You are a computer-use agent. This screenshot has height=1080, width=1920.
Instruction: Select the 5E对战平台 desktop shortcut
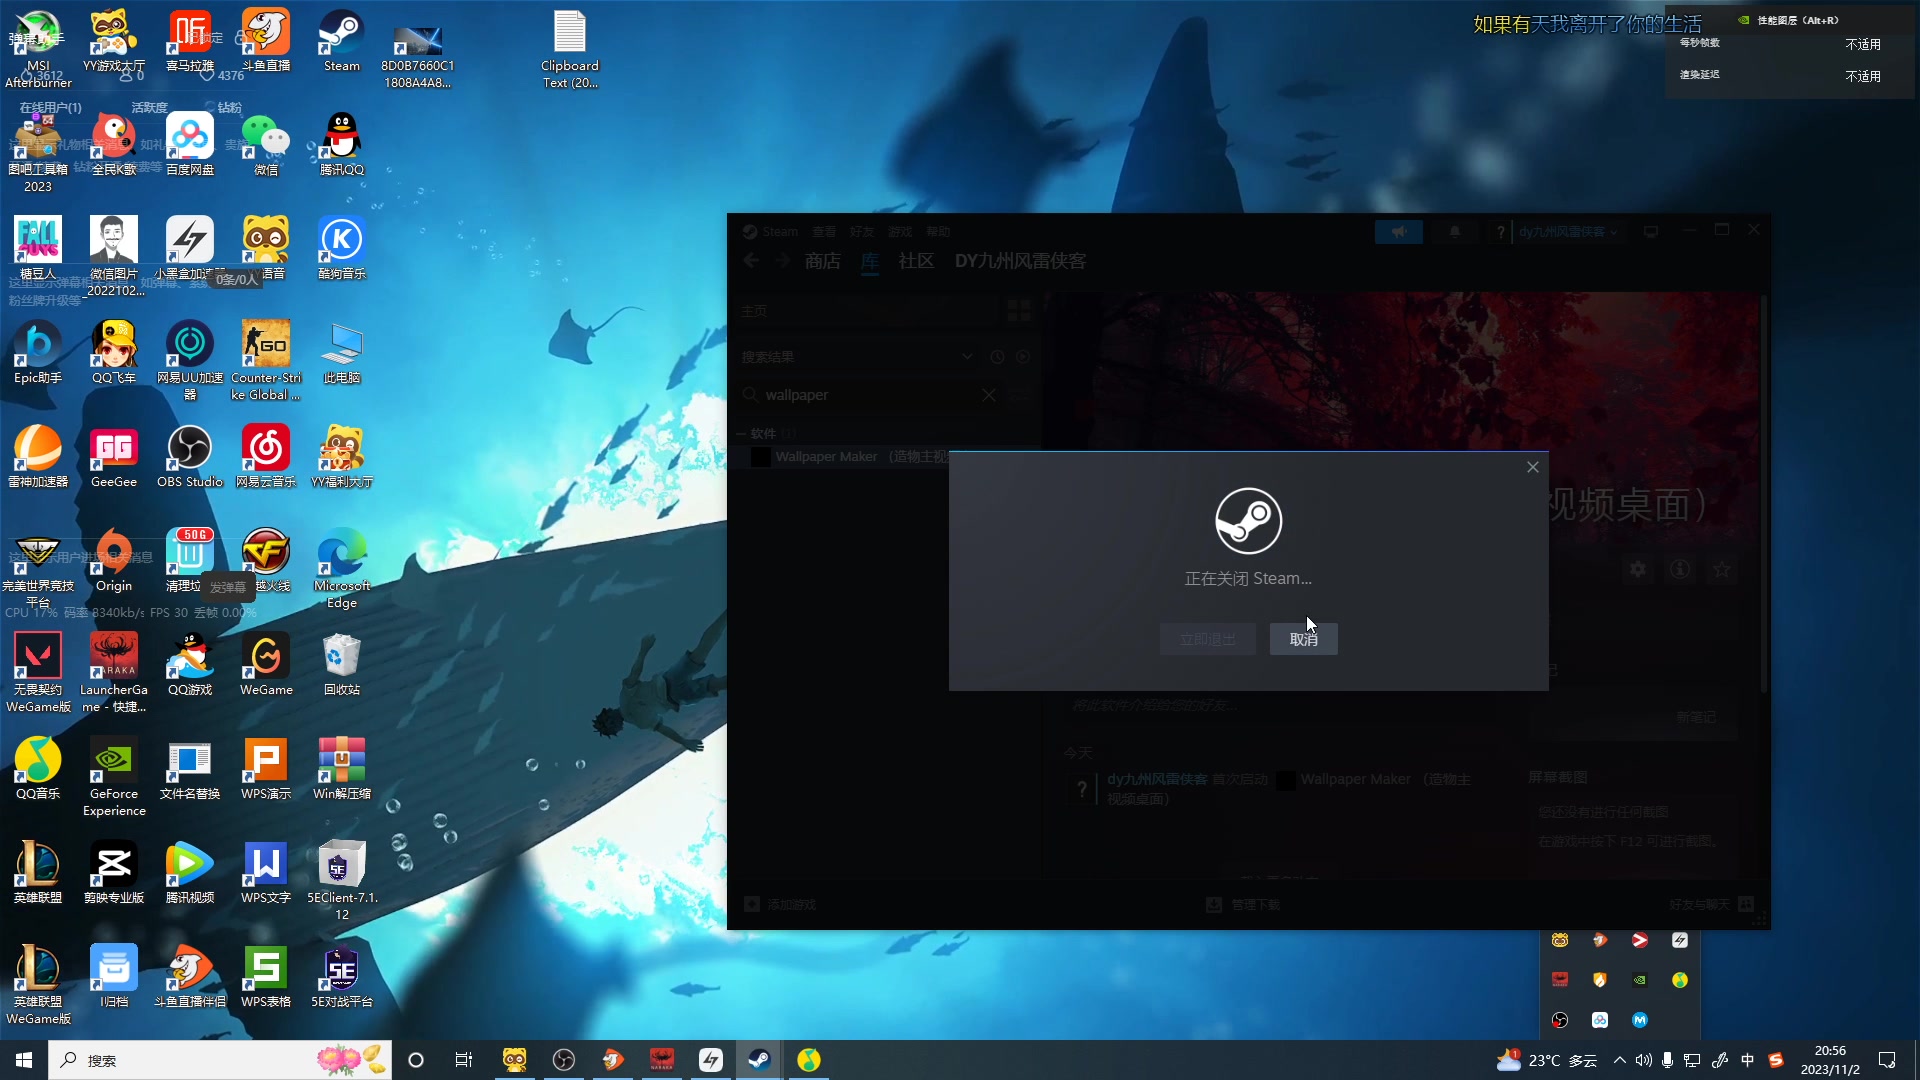(x=342, y=977)
